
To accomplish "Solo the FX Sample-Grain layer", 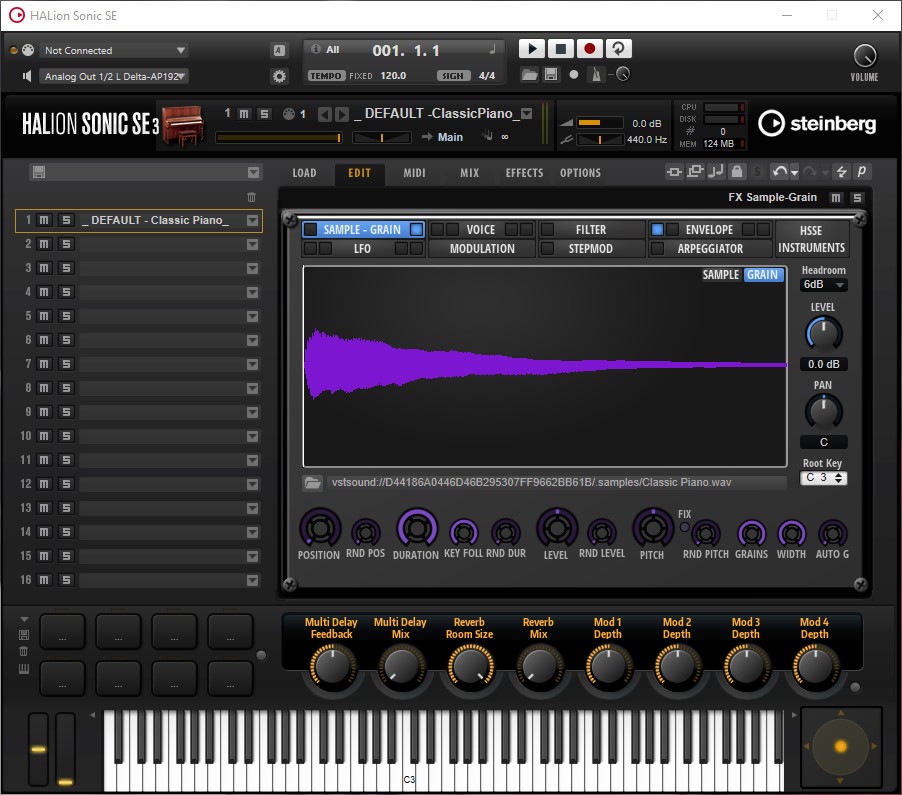I will [x=857, y=198].
